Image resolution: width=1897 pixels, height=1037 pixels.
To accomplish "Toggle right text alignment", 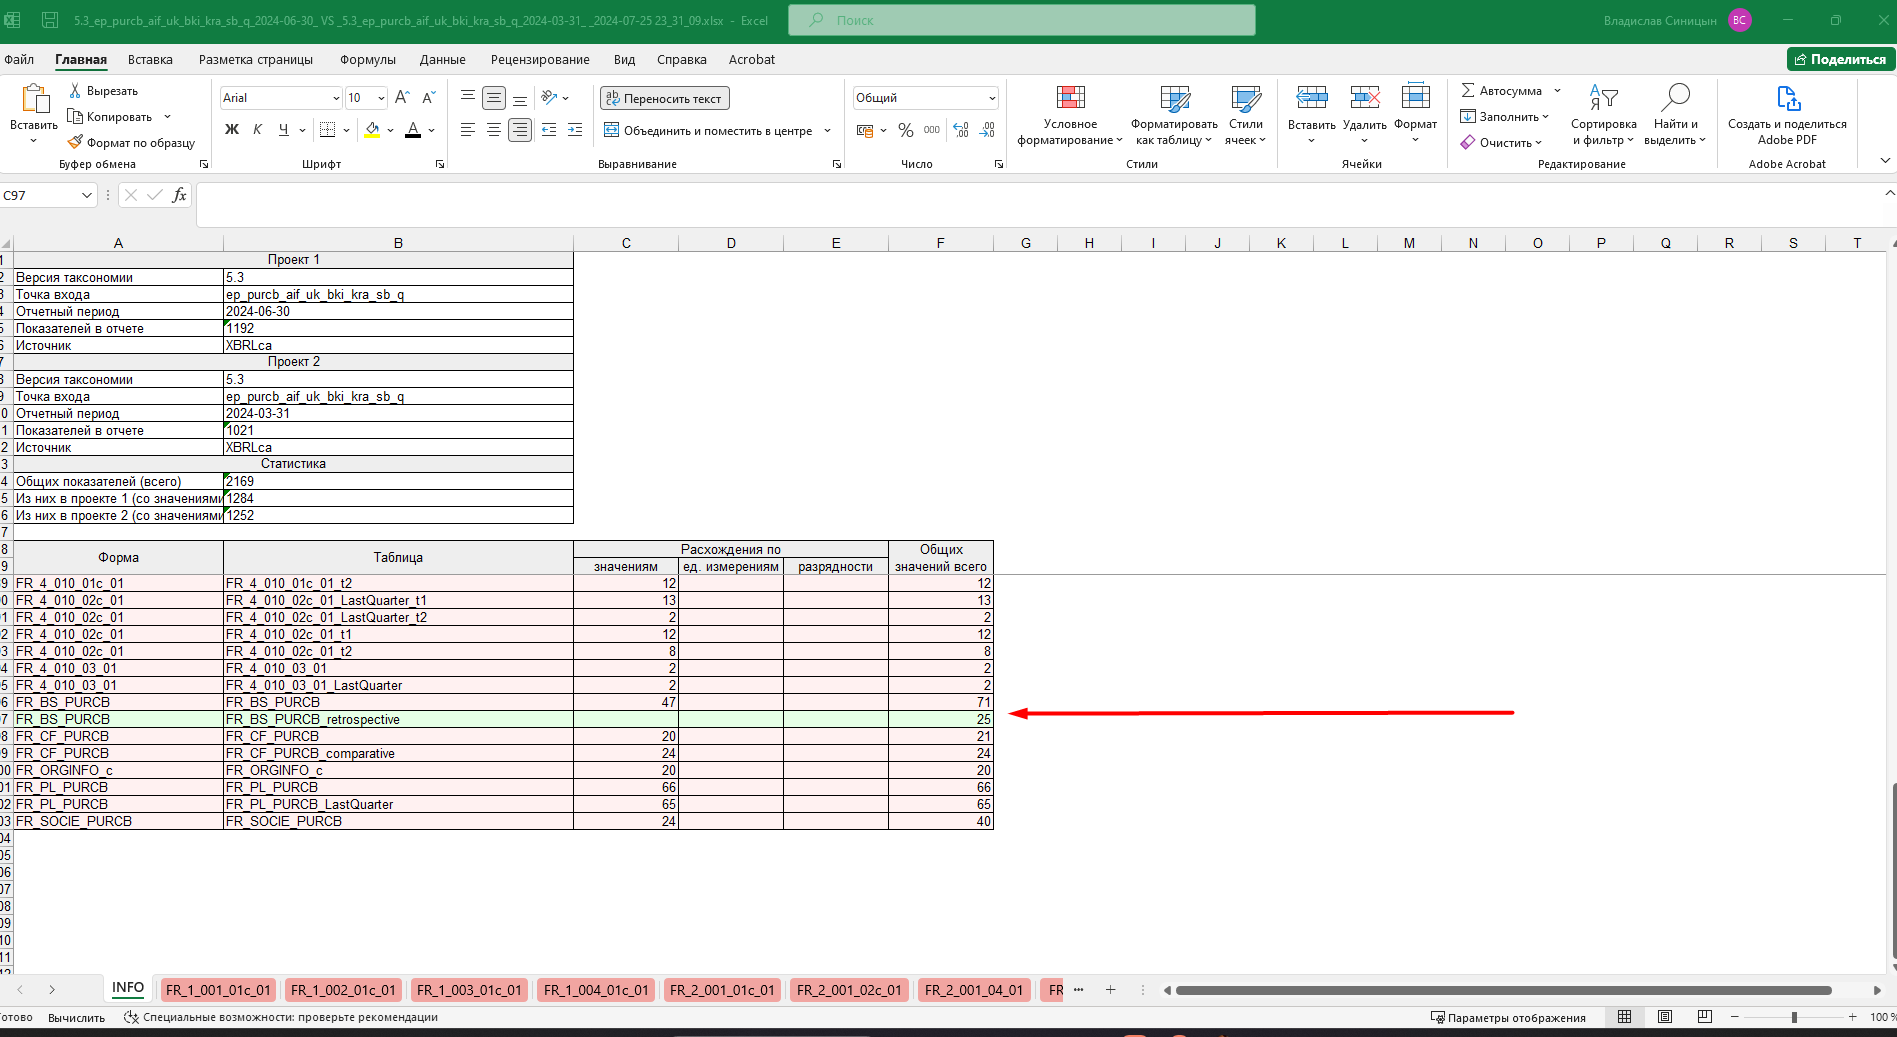I will 520,130.
